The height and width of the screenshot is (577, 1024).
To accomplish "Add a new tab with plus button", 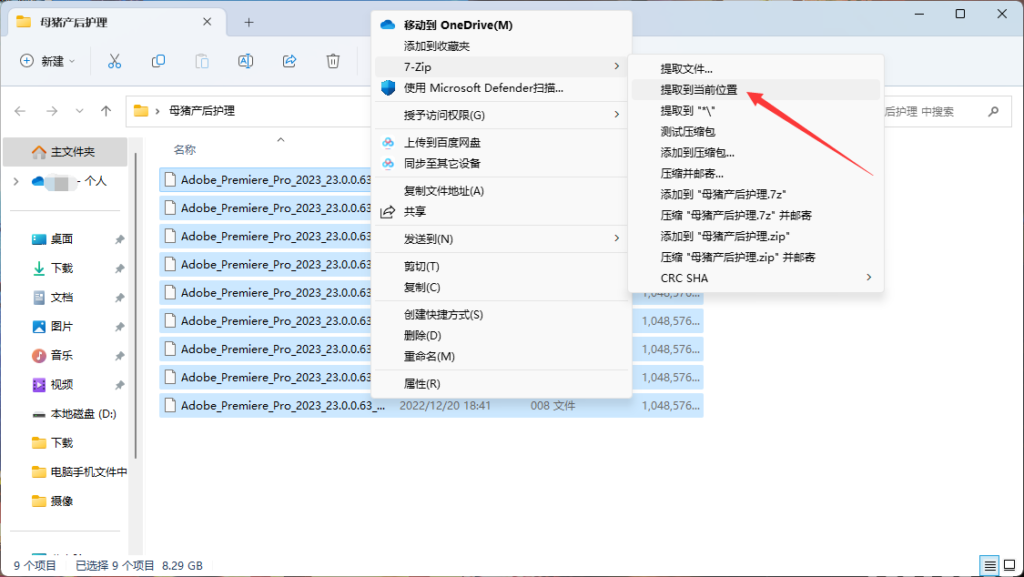I will pos(249,22).
